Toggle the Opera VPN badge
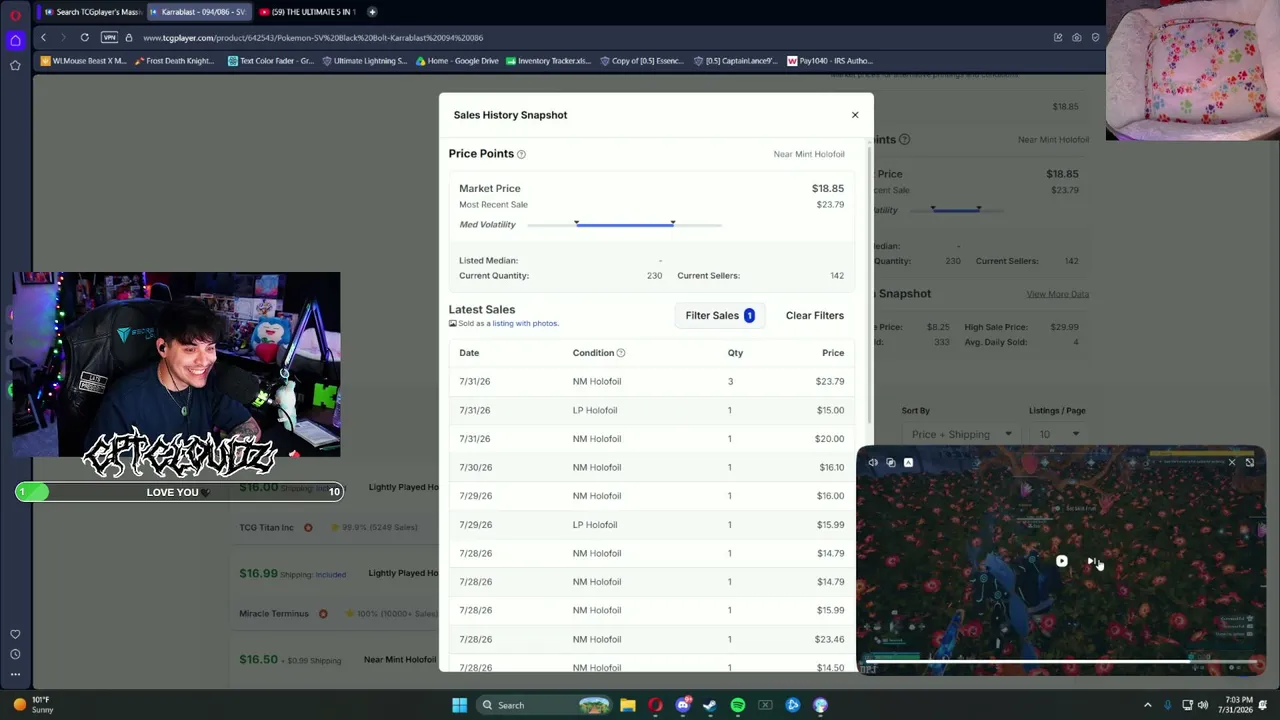1280x720 pixels. click(109, 38)
